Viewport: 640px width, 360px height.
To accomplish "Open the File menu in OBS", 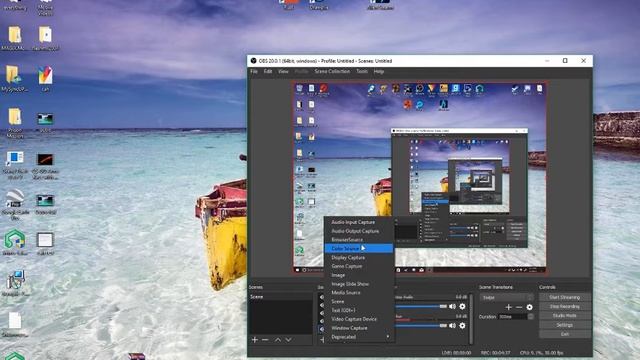I will pos(254,71).
